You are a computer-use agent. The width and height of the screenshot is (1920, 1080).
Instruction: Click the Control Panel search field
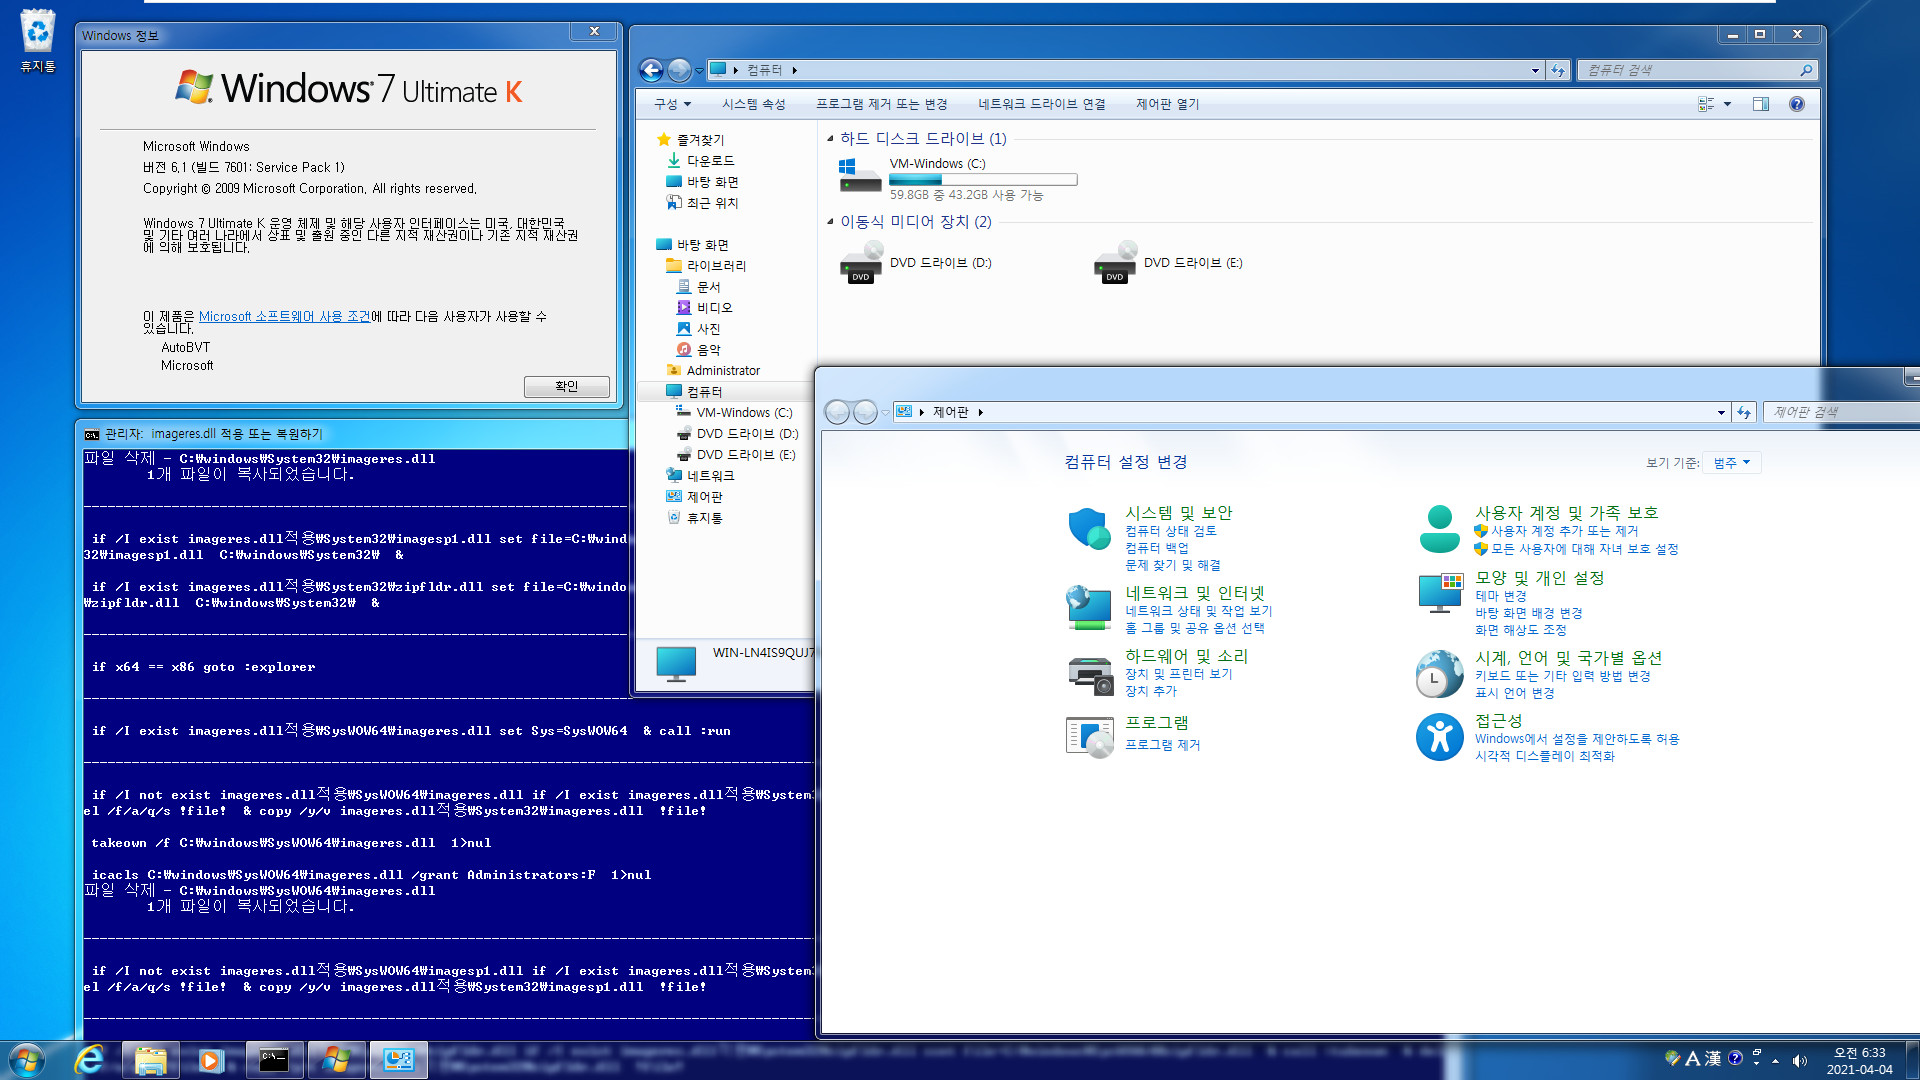(x=1840, y=412)
